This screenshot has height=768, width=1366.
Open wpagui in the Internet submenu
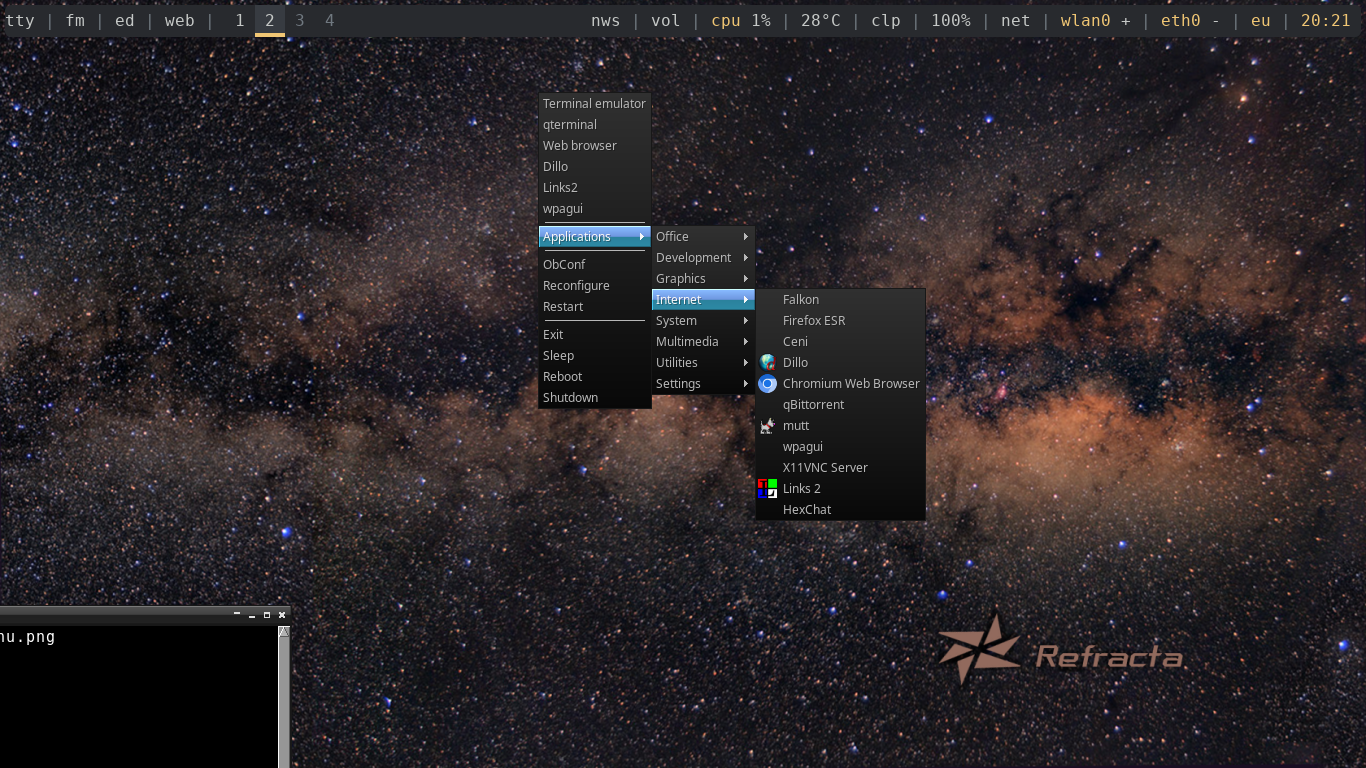click(x=840, y=446)
